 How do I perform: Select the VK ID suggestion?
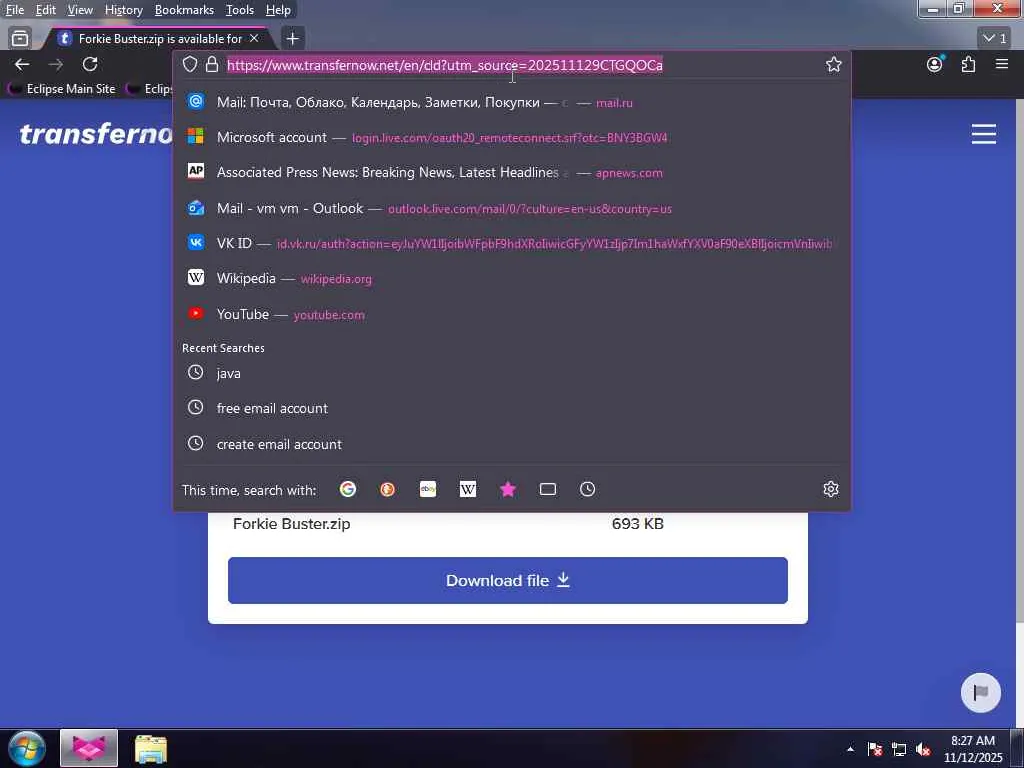point(511,243)
